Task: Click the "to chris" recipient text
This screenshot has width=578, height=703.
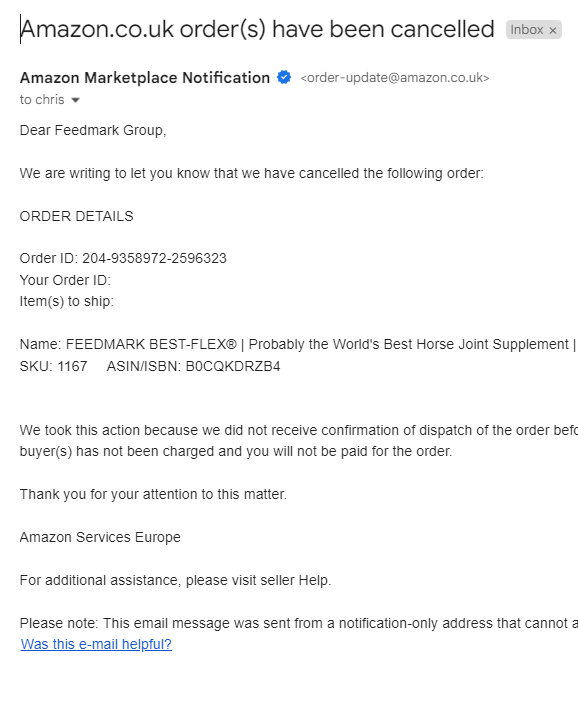Action: point(42,100)
